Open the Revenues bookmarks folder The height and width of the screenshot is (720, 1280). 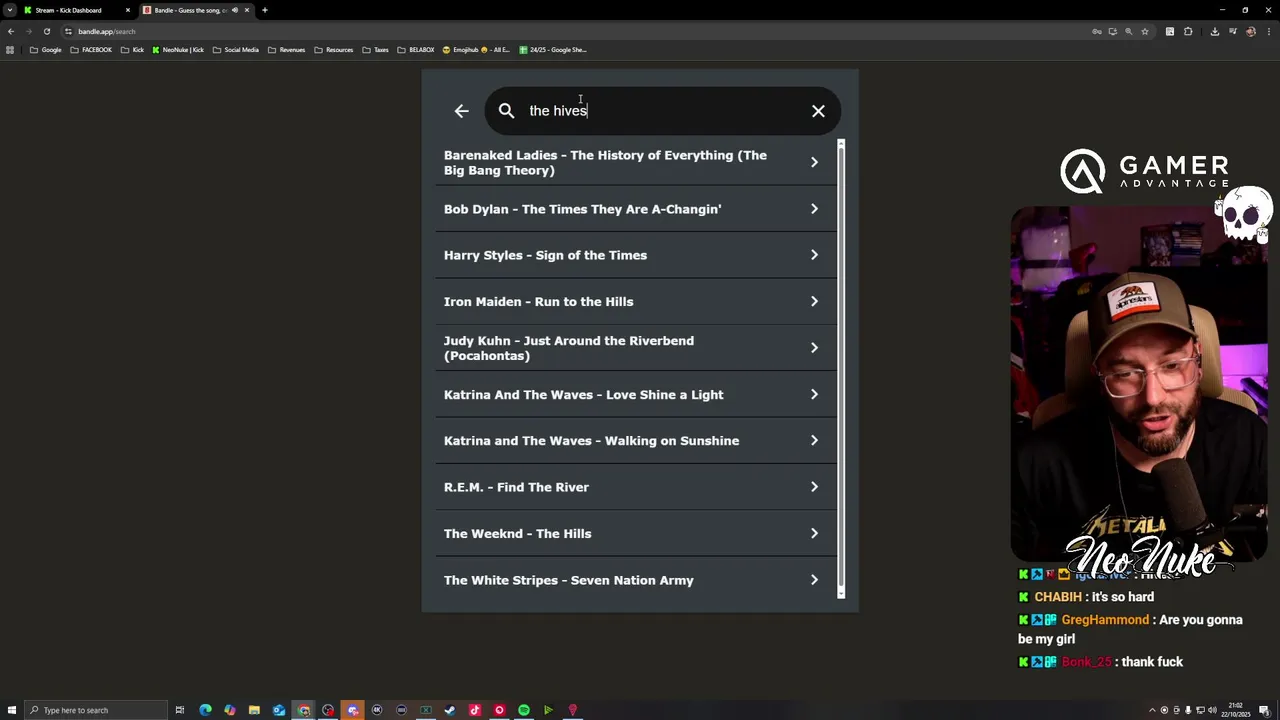click(287, 50)
